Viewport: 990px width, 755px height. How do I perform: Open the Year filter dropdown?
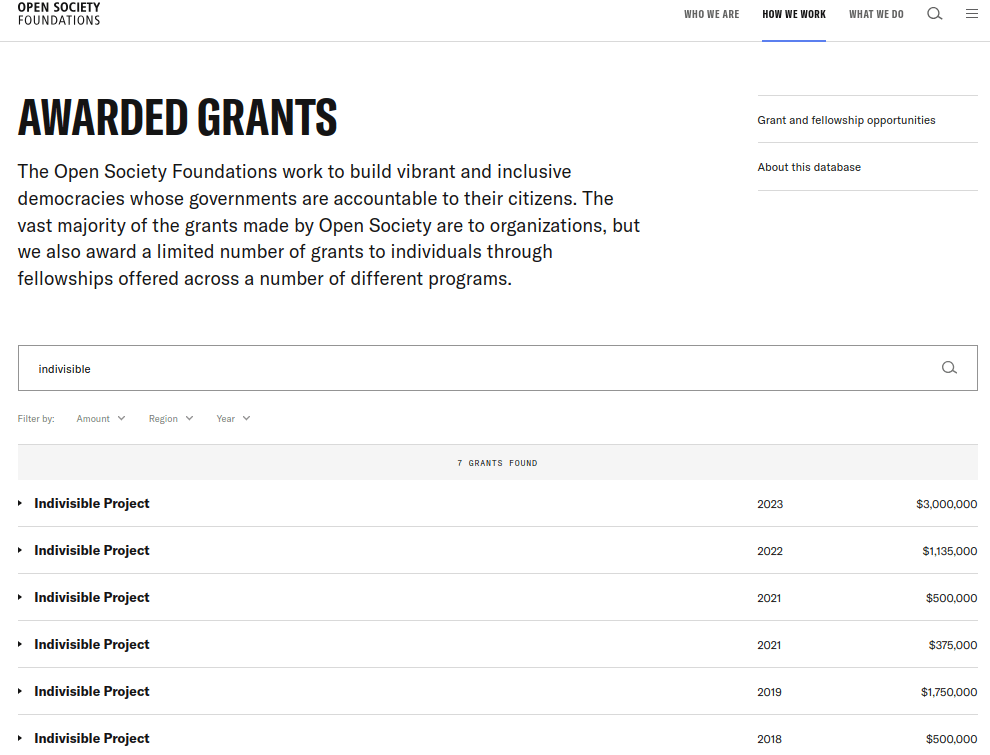[x=234, y=419]
